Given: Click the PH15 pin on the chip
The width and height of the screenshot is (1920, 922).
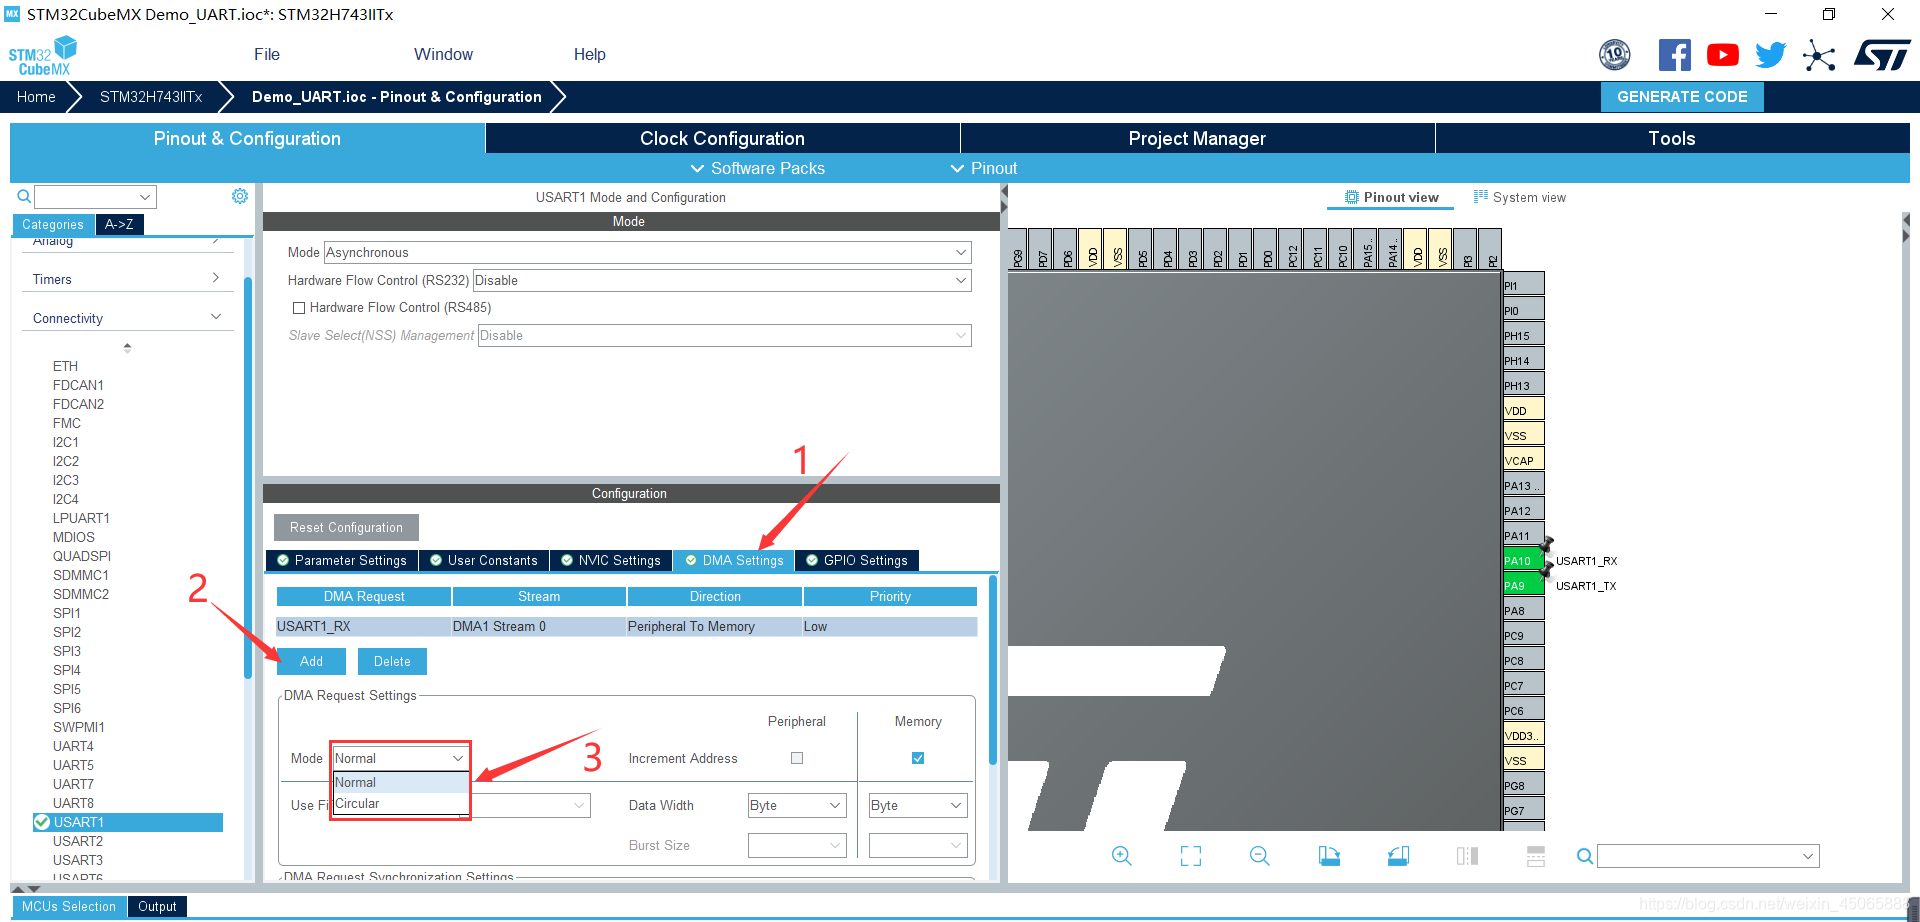Looking at the screenshot, I should [1523, 335].
